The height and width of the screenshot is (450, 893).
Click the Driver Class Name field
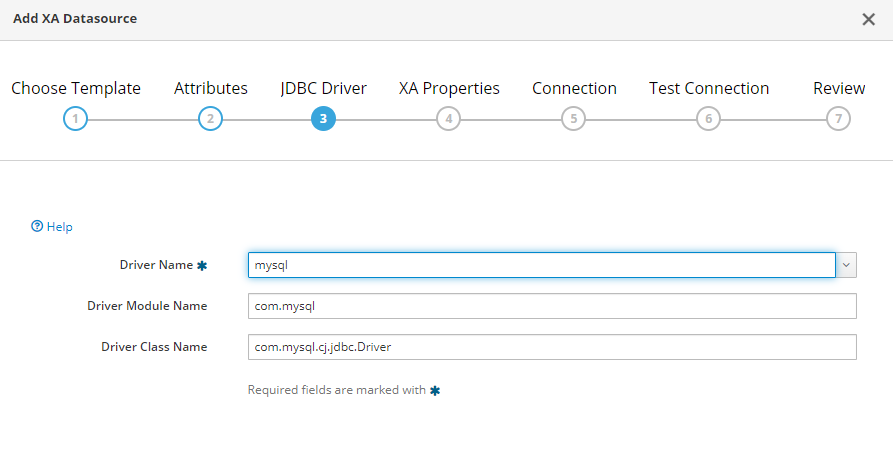coord(552,347)
